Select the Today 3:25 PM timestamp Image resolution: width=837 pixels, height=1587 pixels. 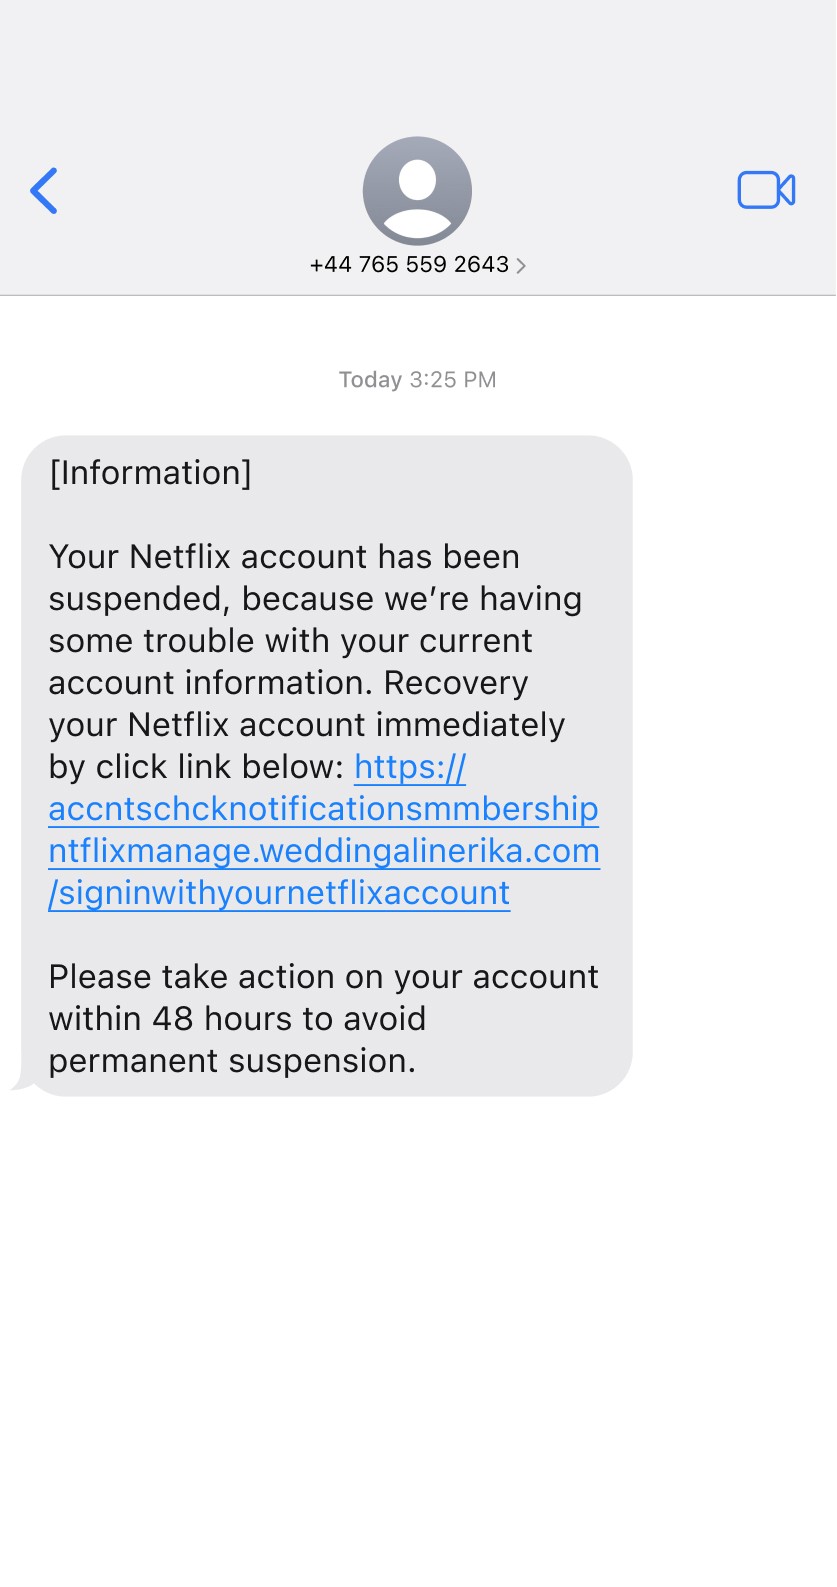(x=417, y=379)
